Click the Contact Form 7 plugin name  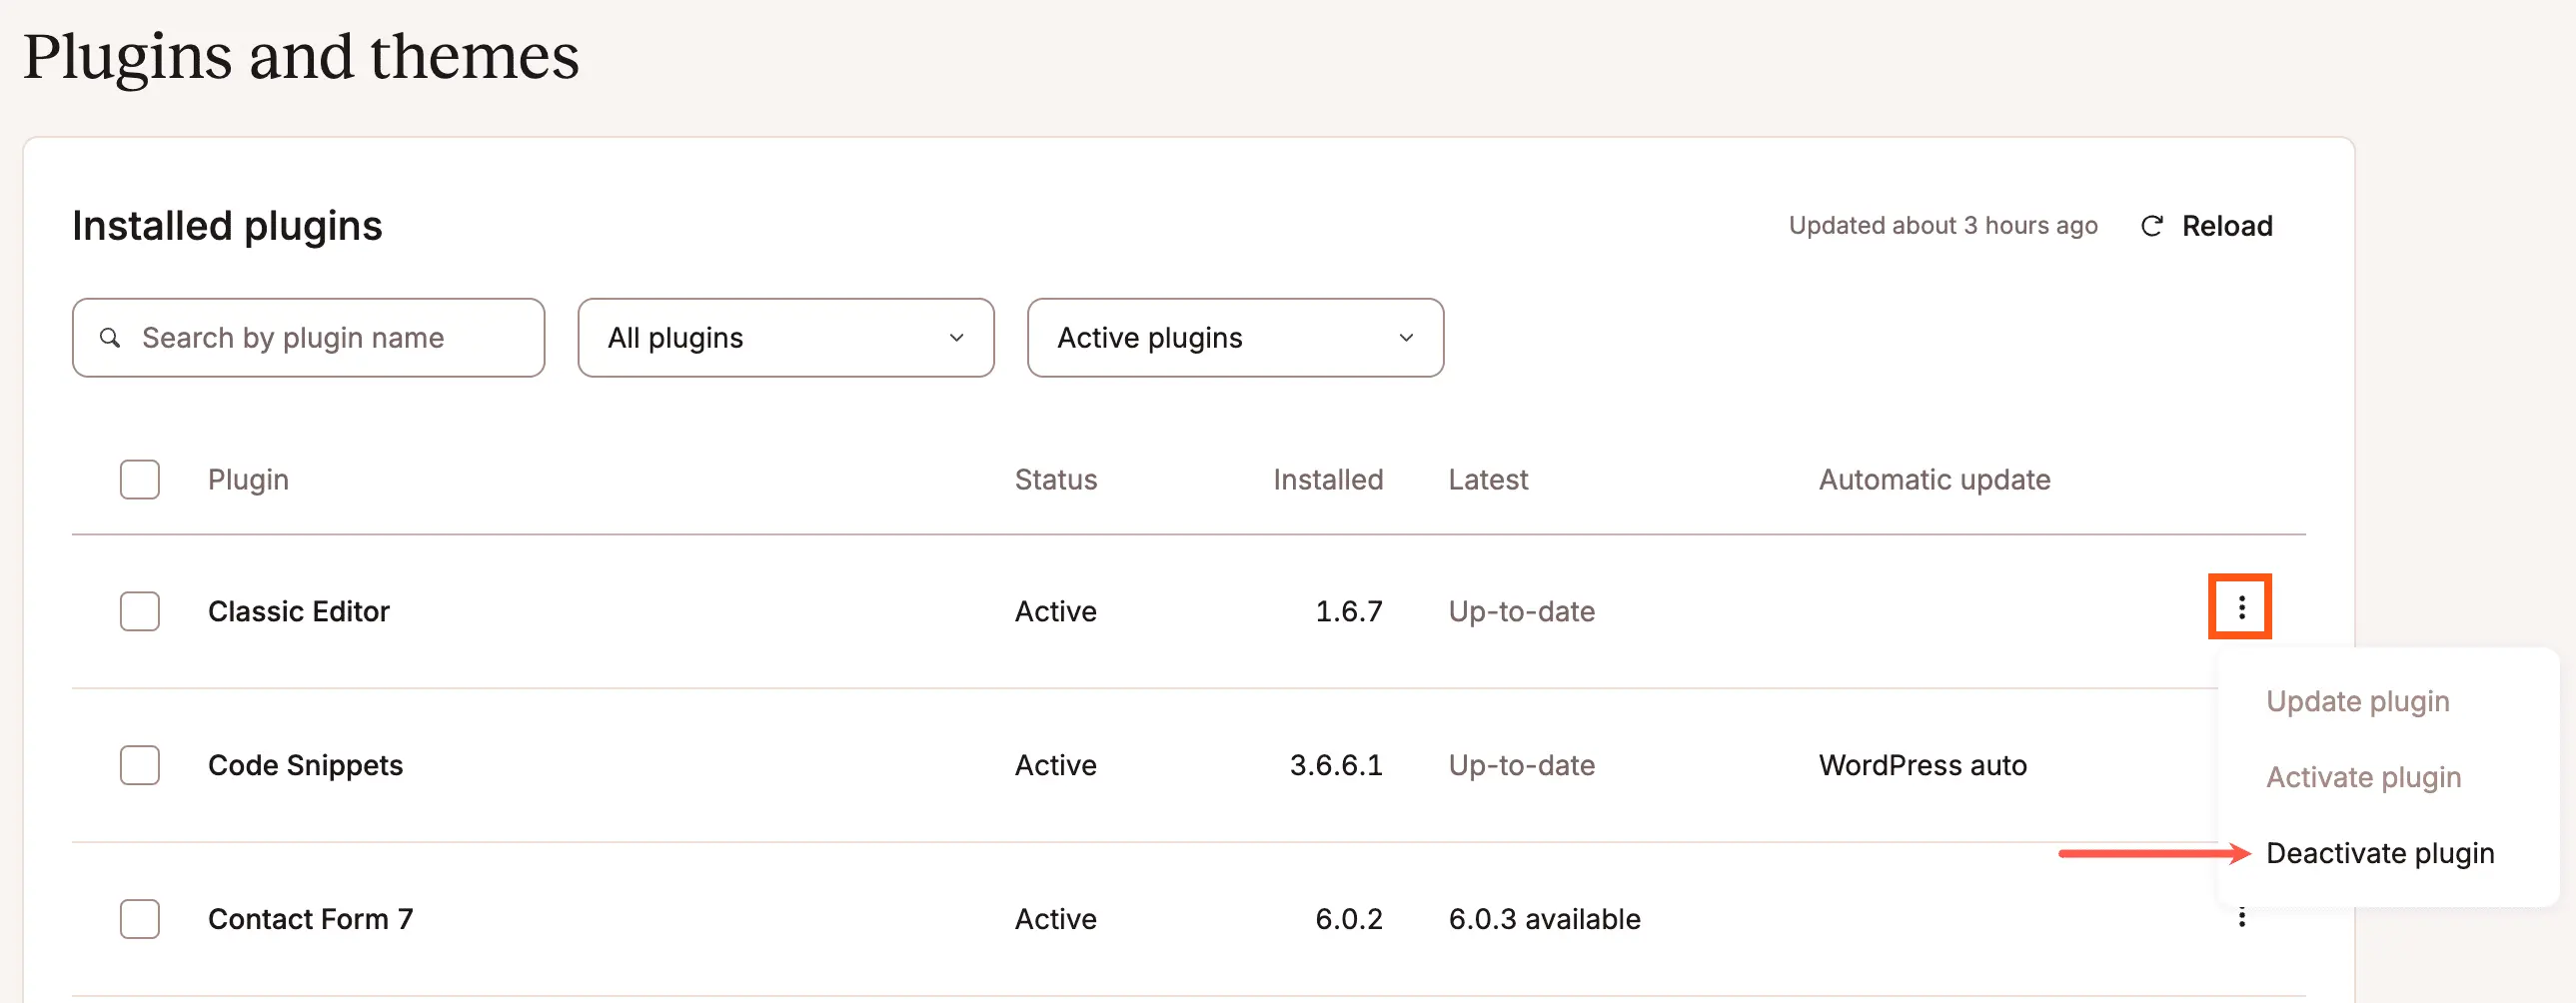click(310, 919)
